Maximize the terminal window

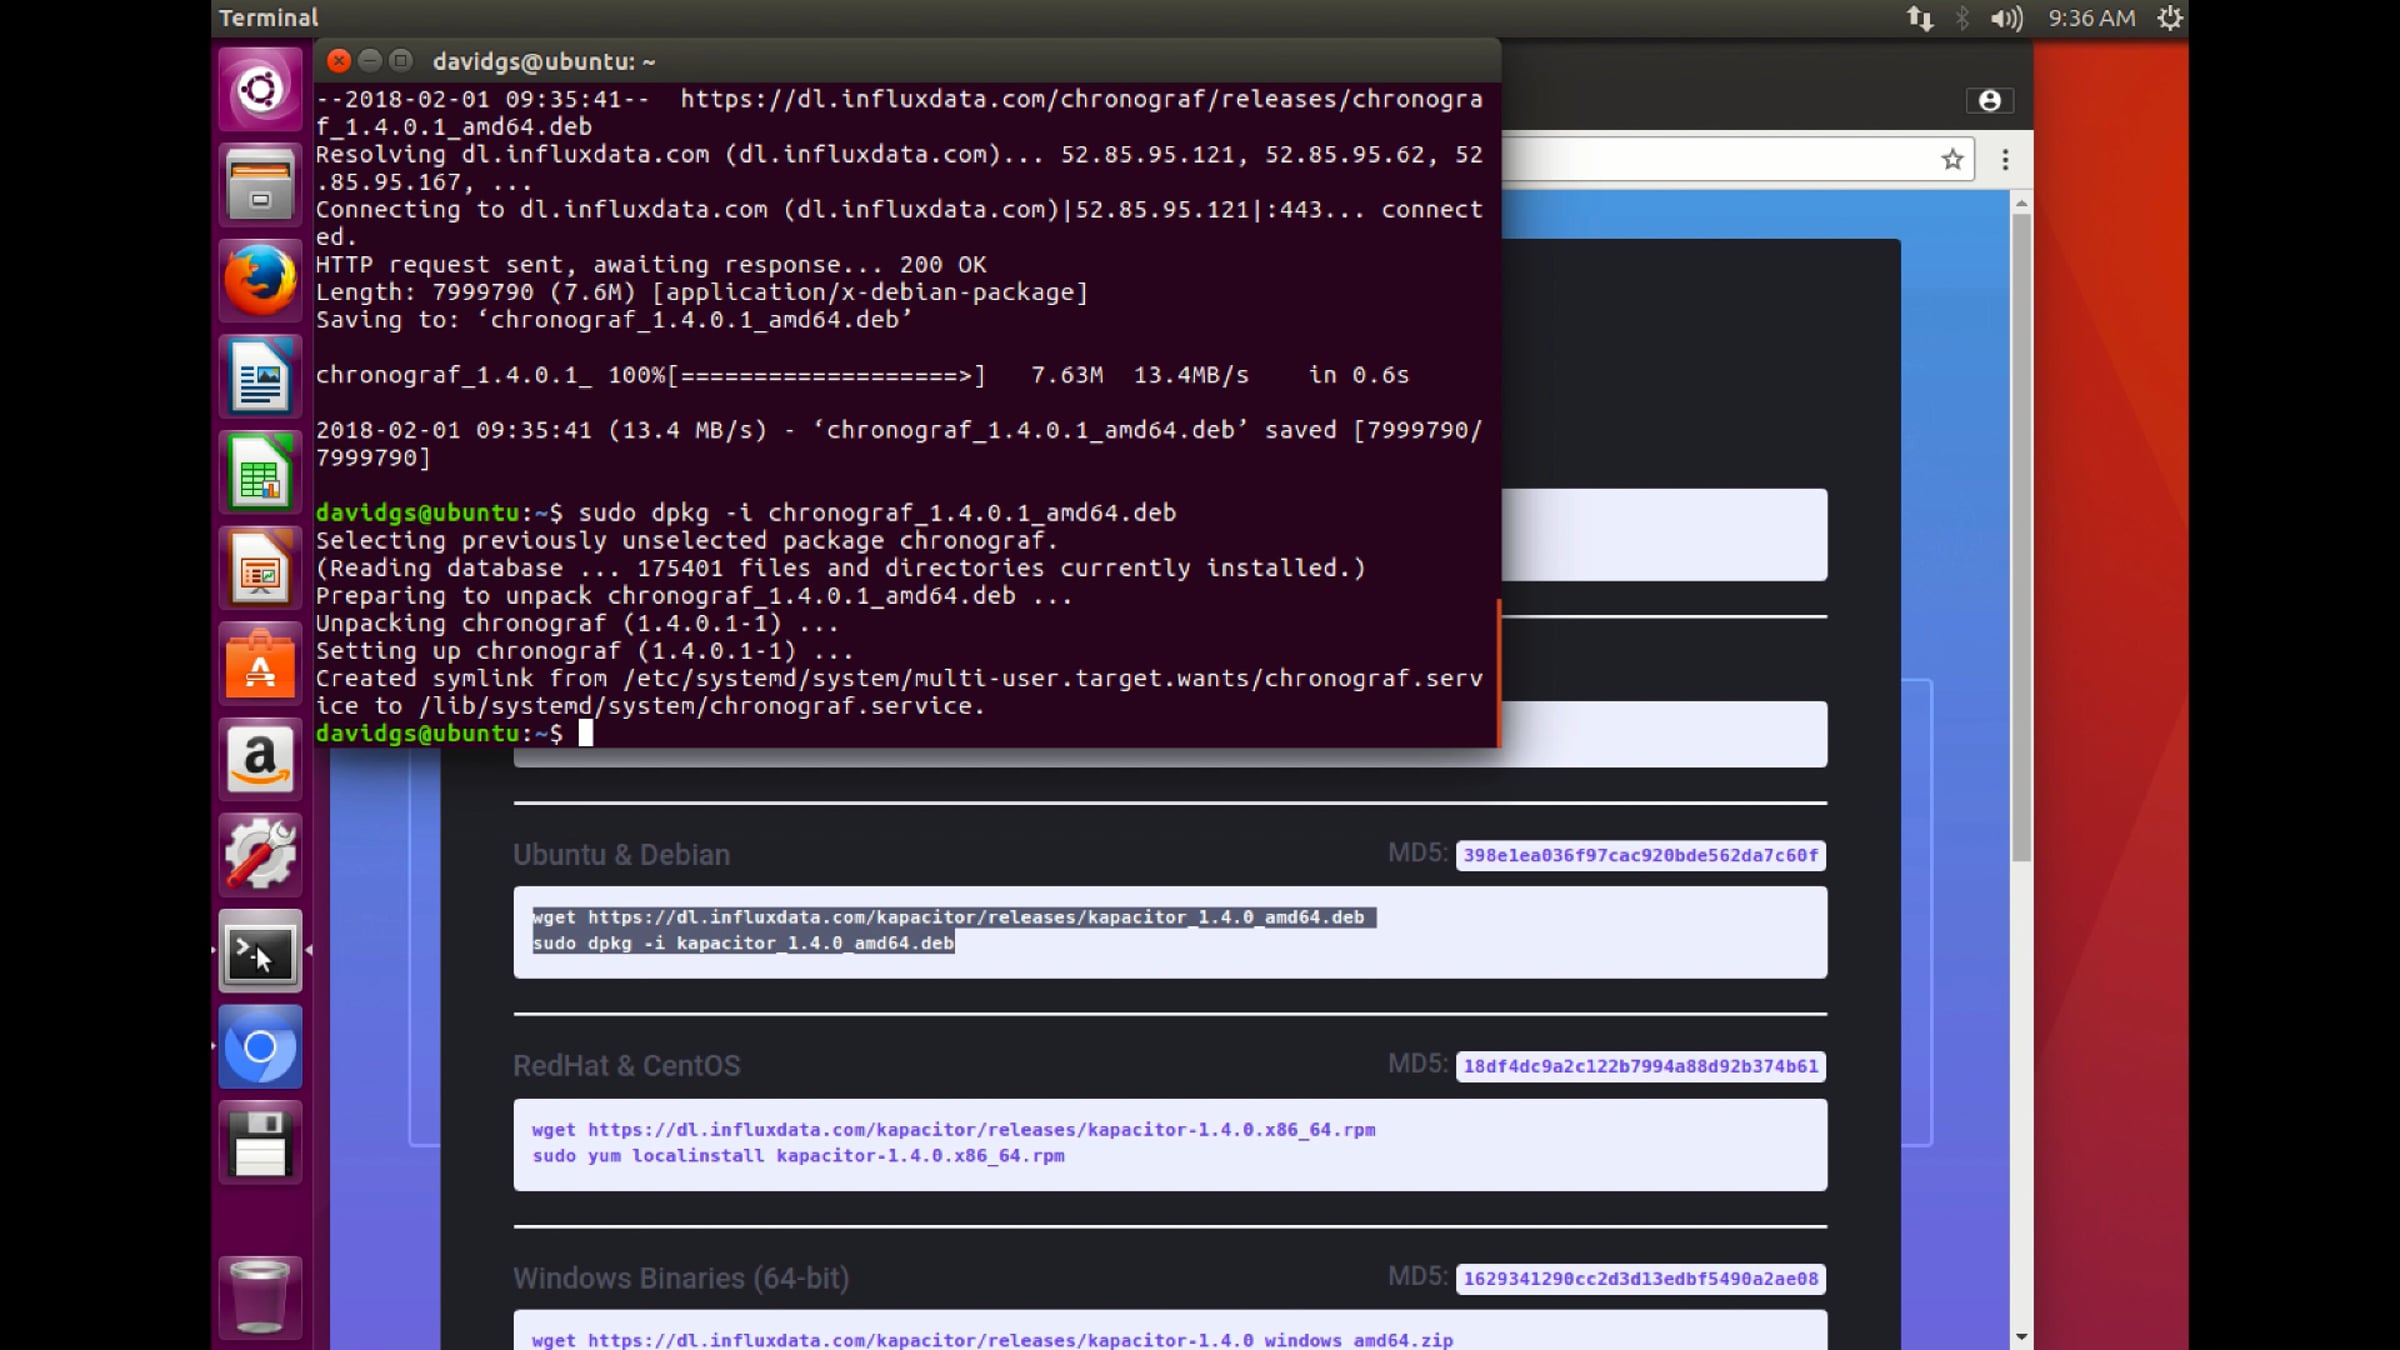tap(401, 61)
